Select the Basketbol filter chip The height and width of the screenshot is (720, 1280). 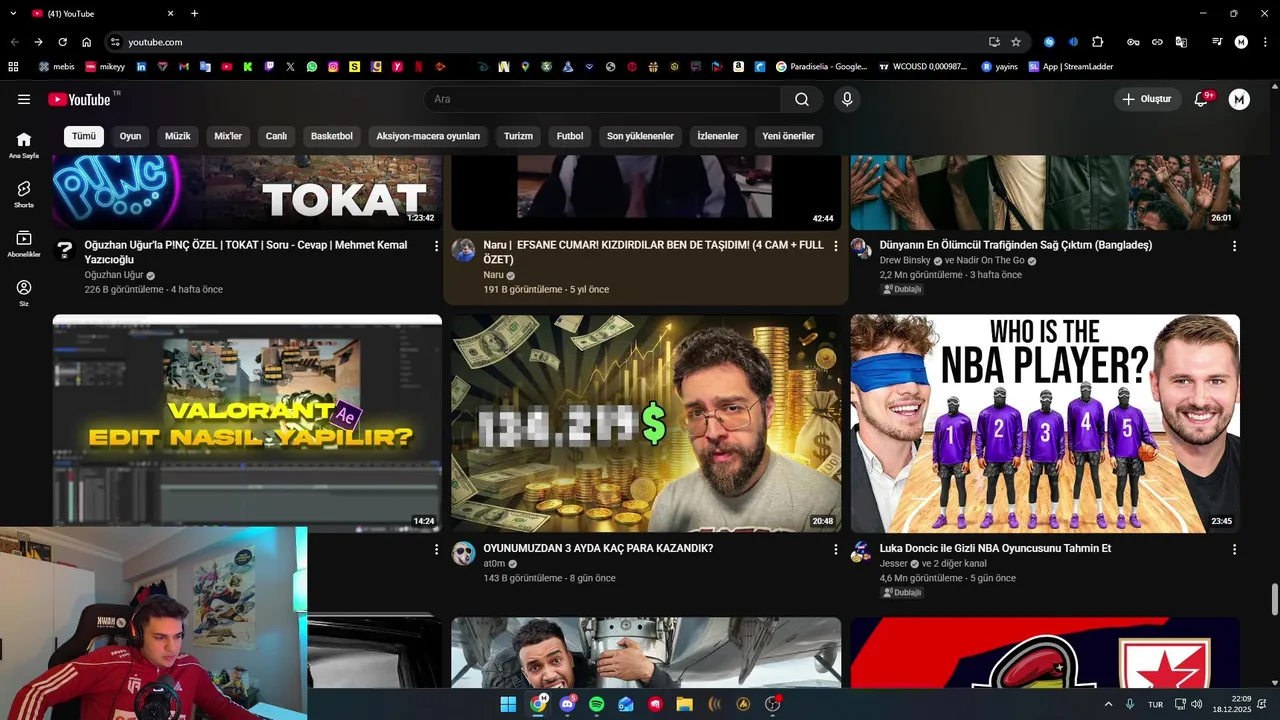(332, 136)
